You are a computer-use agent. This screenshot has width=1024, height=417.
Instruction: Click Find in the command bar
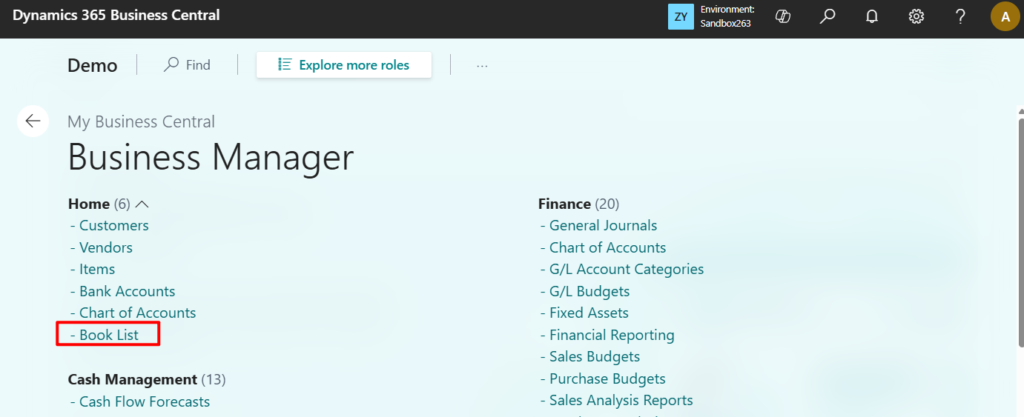click(187, 65)
